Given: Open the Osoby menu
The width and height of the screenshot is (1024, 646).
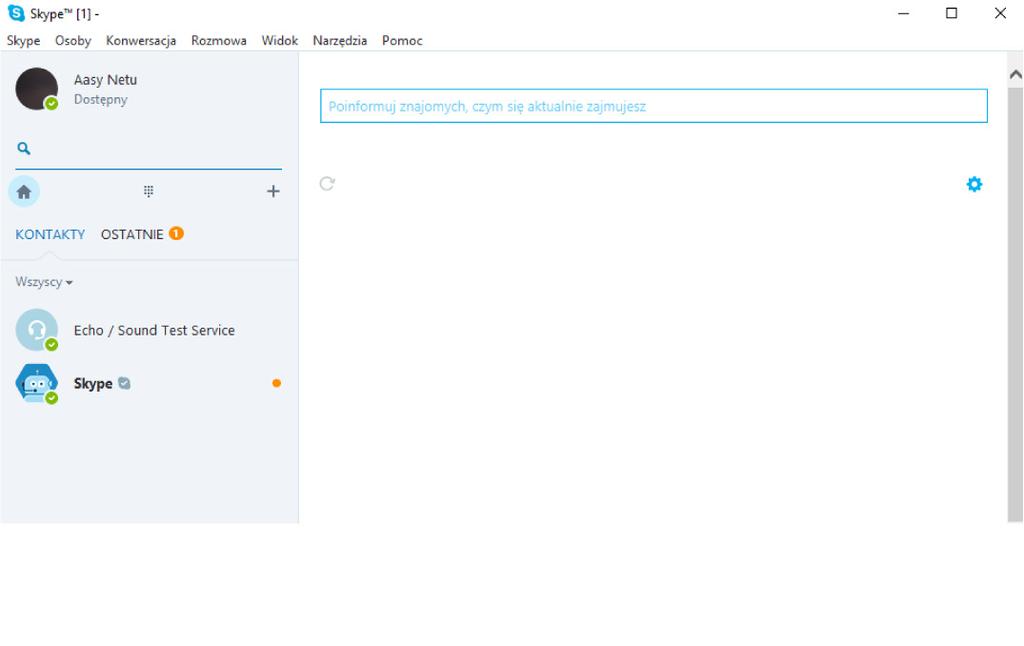Looking at the screenshot, I should point(73,40).
